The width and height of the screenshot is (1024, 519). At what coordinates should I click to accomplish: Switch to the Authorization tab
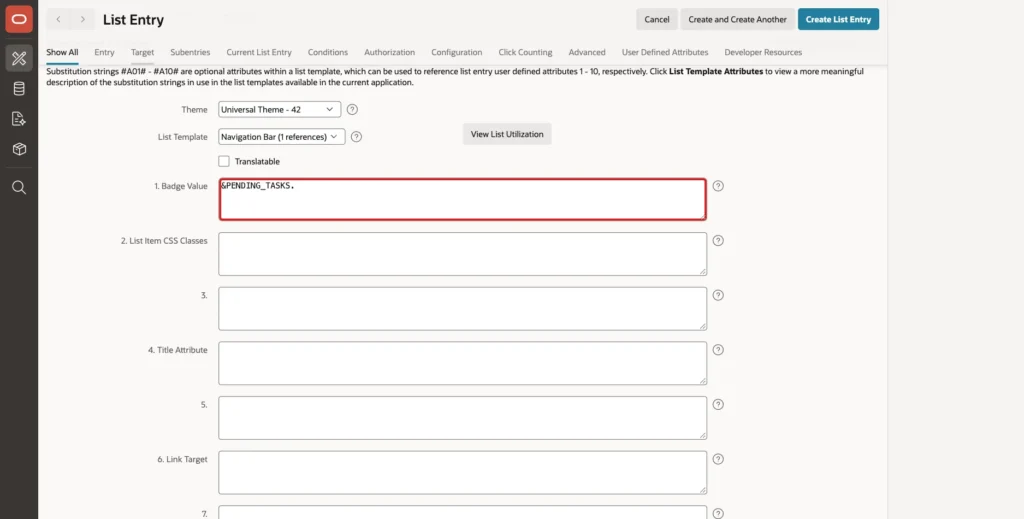[389, 52]
